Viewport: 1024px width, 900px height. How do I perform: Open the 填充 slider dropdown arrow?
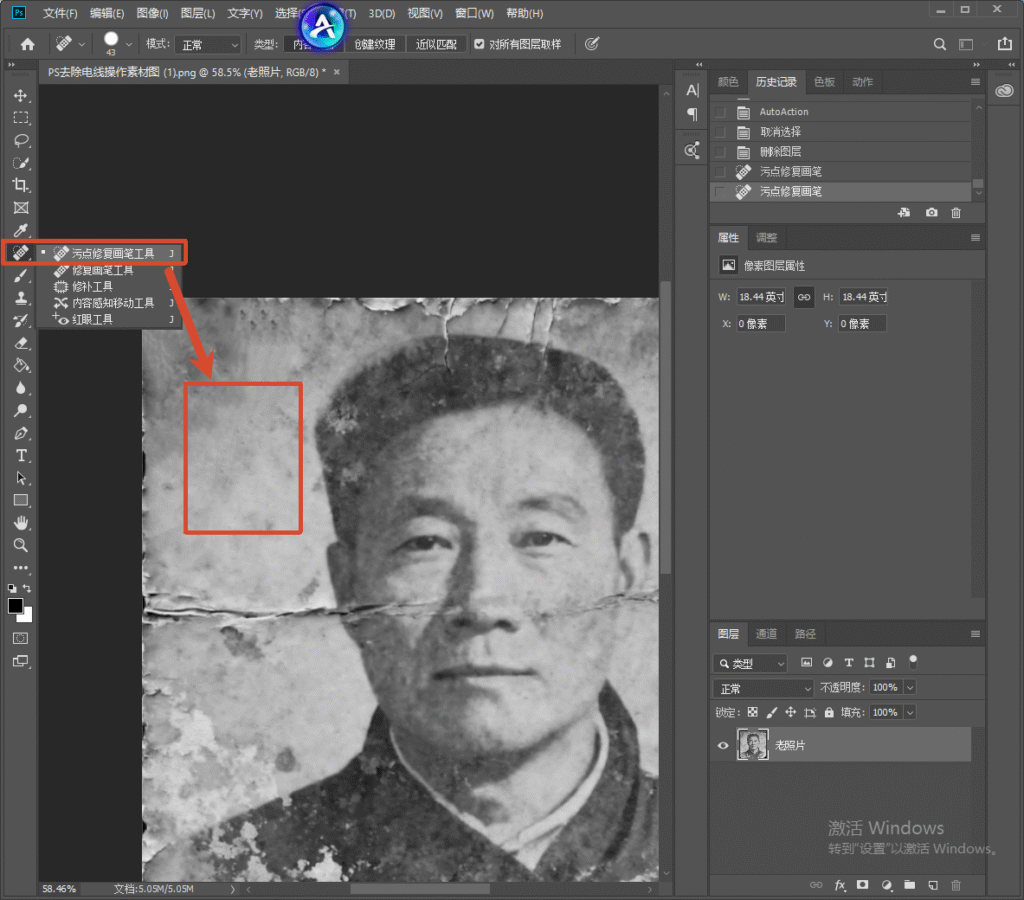pos(910,713)
